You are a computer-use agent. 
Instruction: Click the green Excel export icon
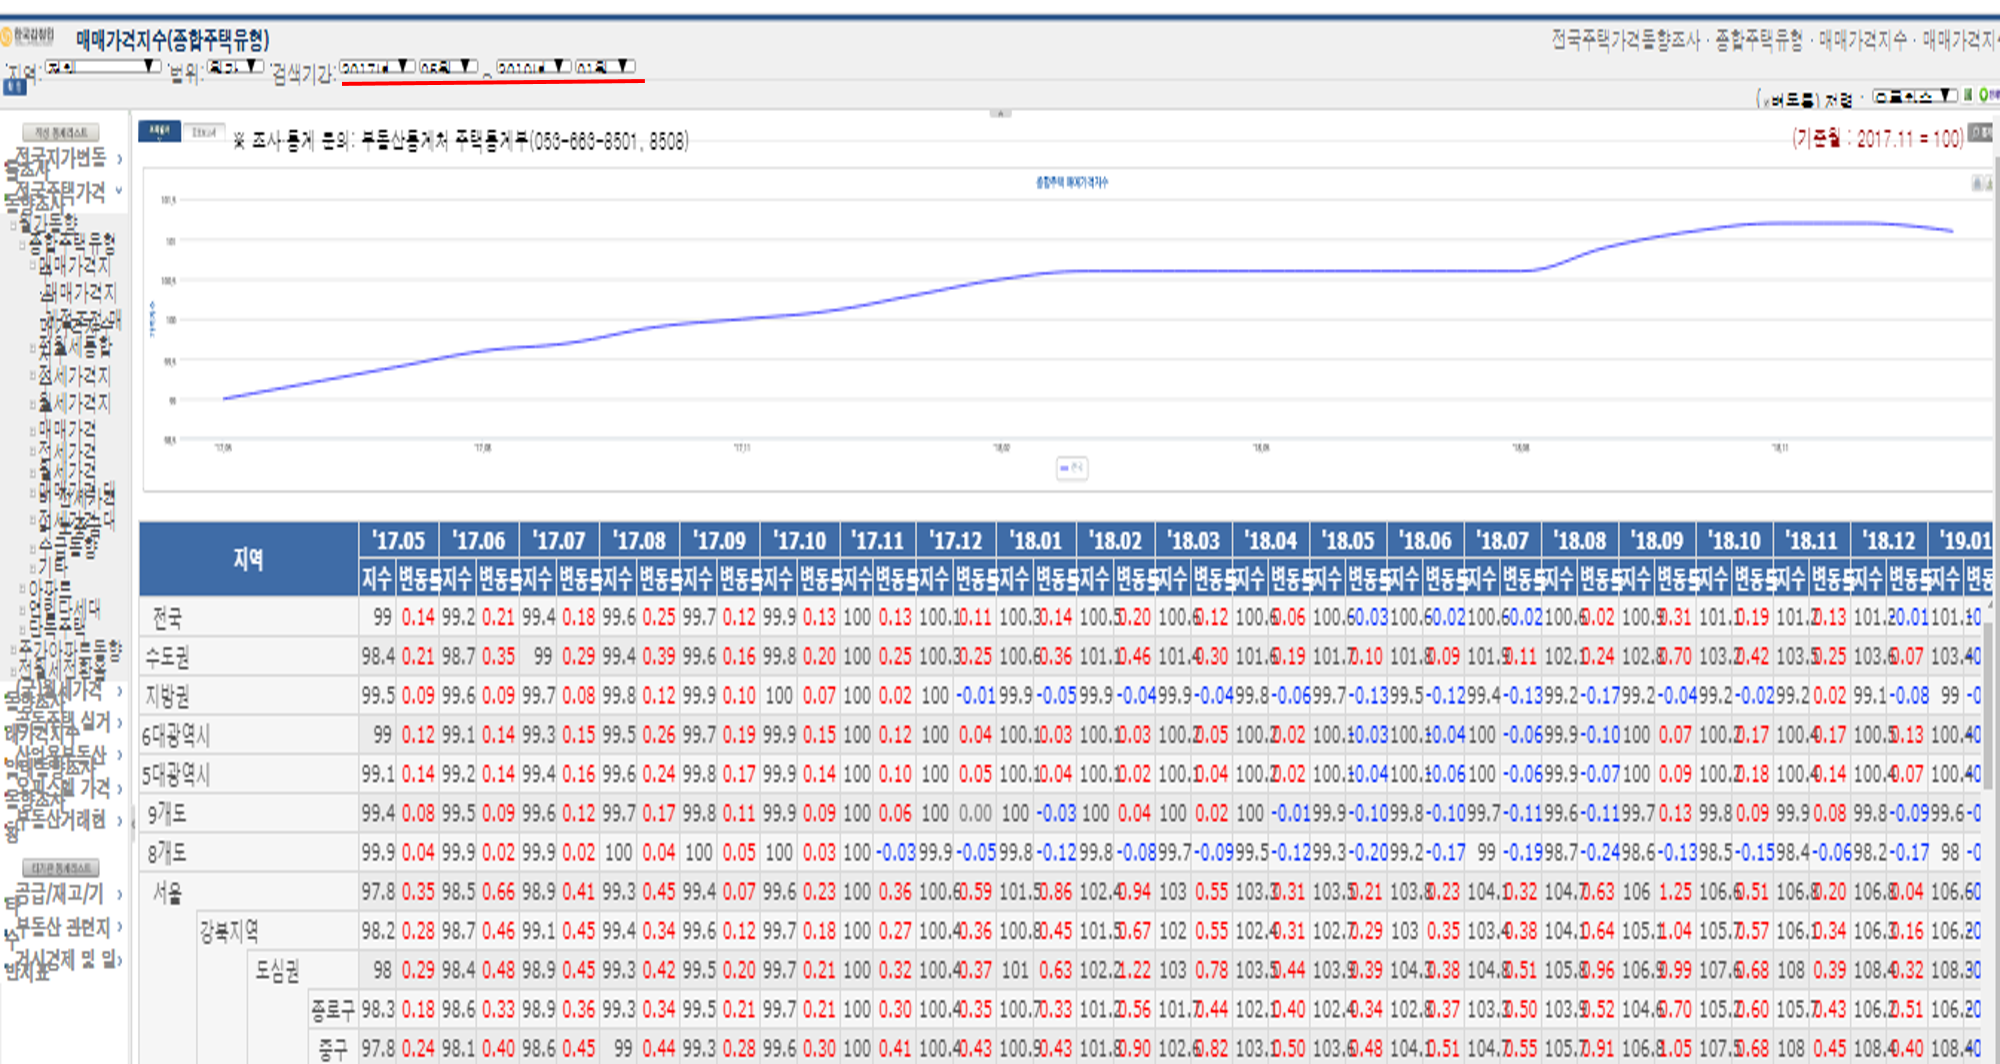coord(1967,96)
